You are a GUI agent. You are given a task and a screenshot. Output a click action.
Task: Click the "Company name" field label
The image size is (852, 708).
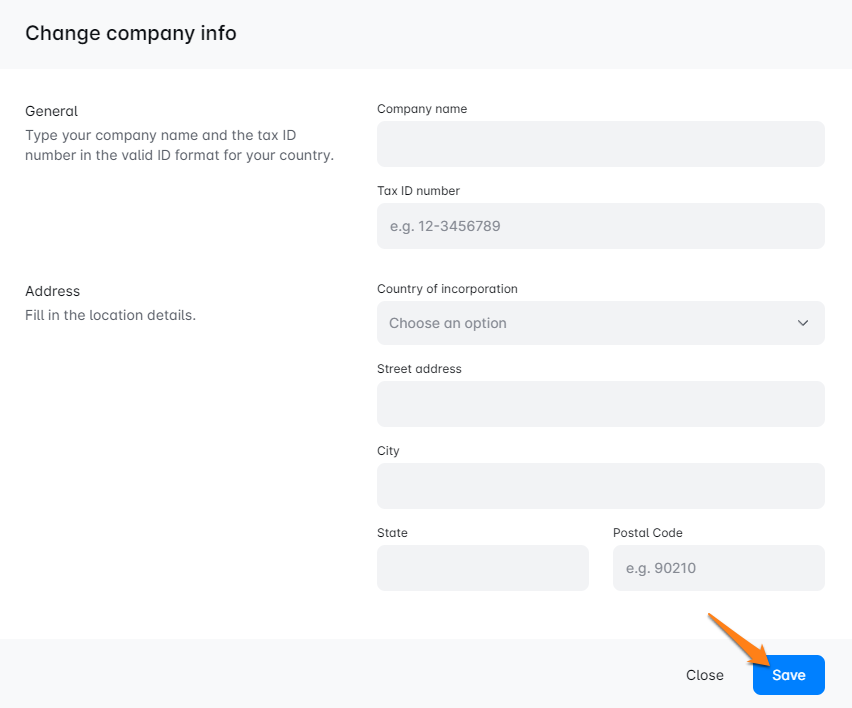(x=422, y=109)
